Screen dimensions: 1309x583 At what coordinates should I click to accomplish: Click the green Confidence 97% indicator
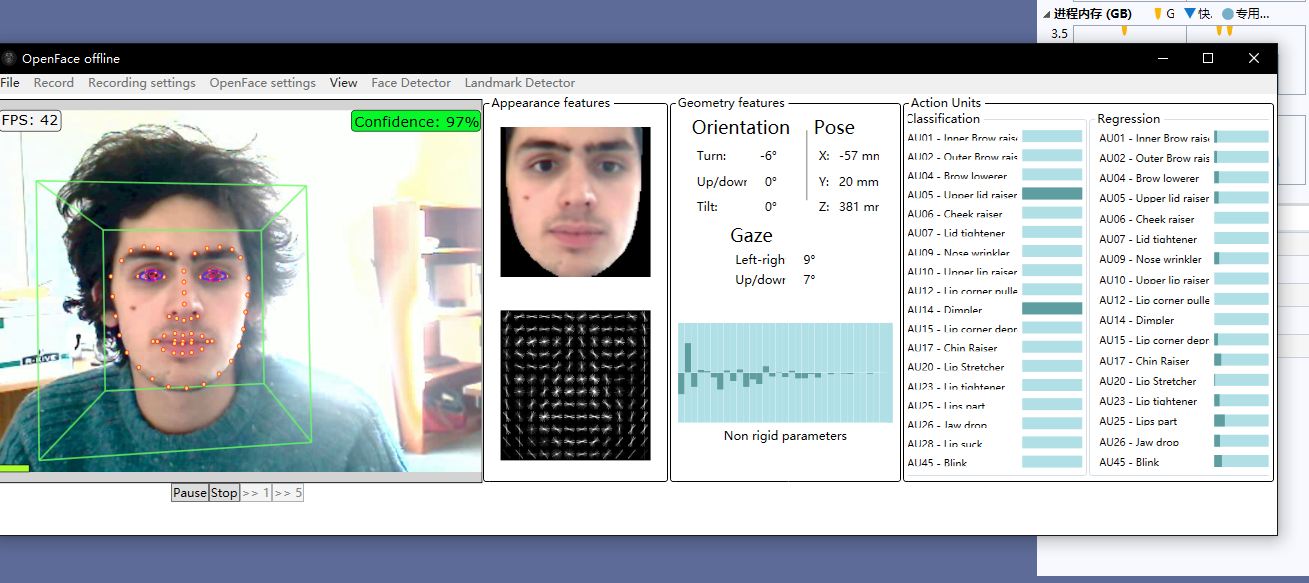[415, 121]
